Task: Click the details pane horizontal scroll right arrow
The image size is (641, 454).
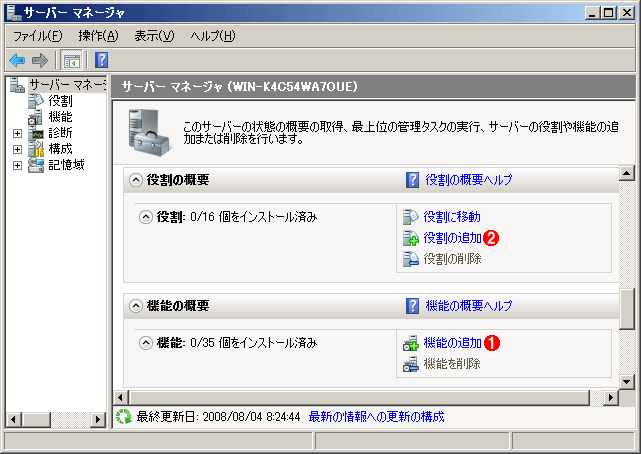Action: click(x=611, y=397)
